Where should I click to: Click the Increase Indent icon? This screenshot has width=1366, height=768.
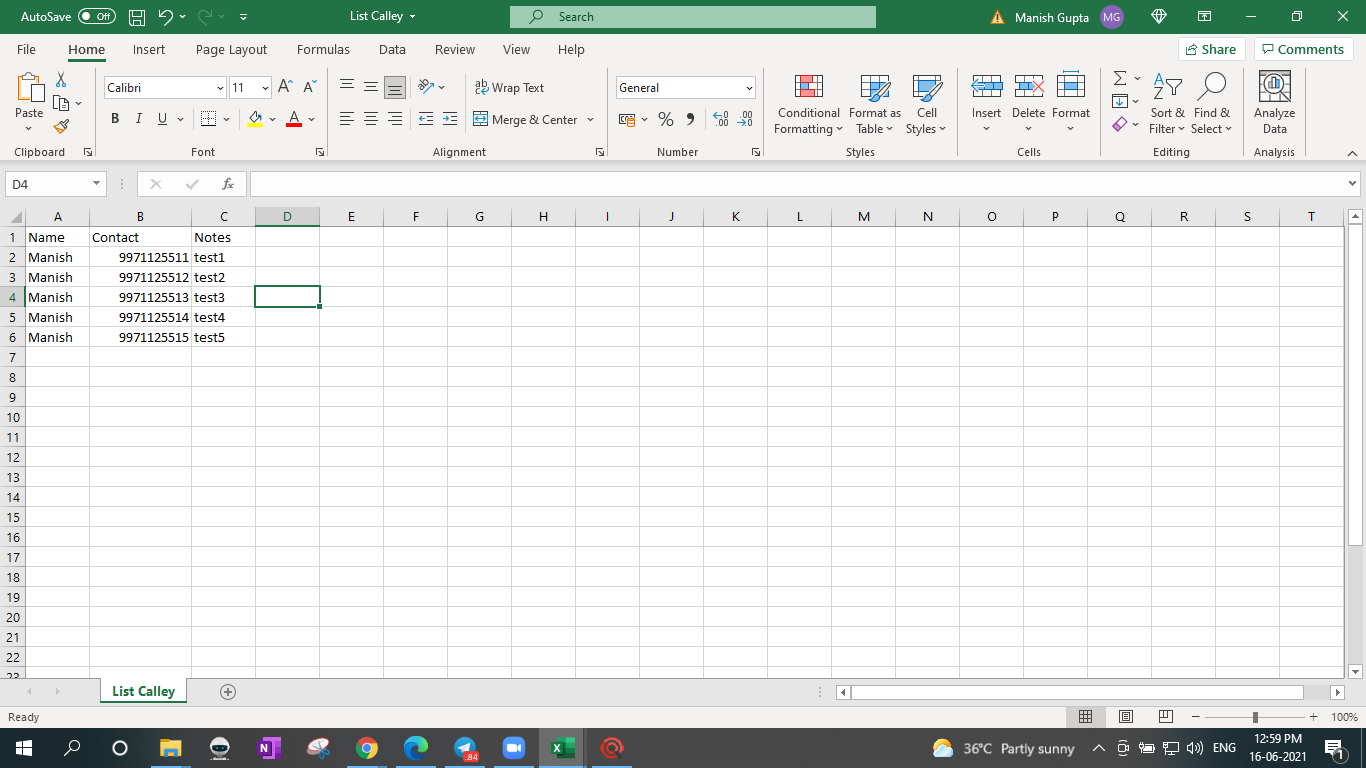coord(450,120)
